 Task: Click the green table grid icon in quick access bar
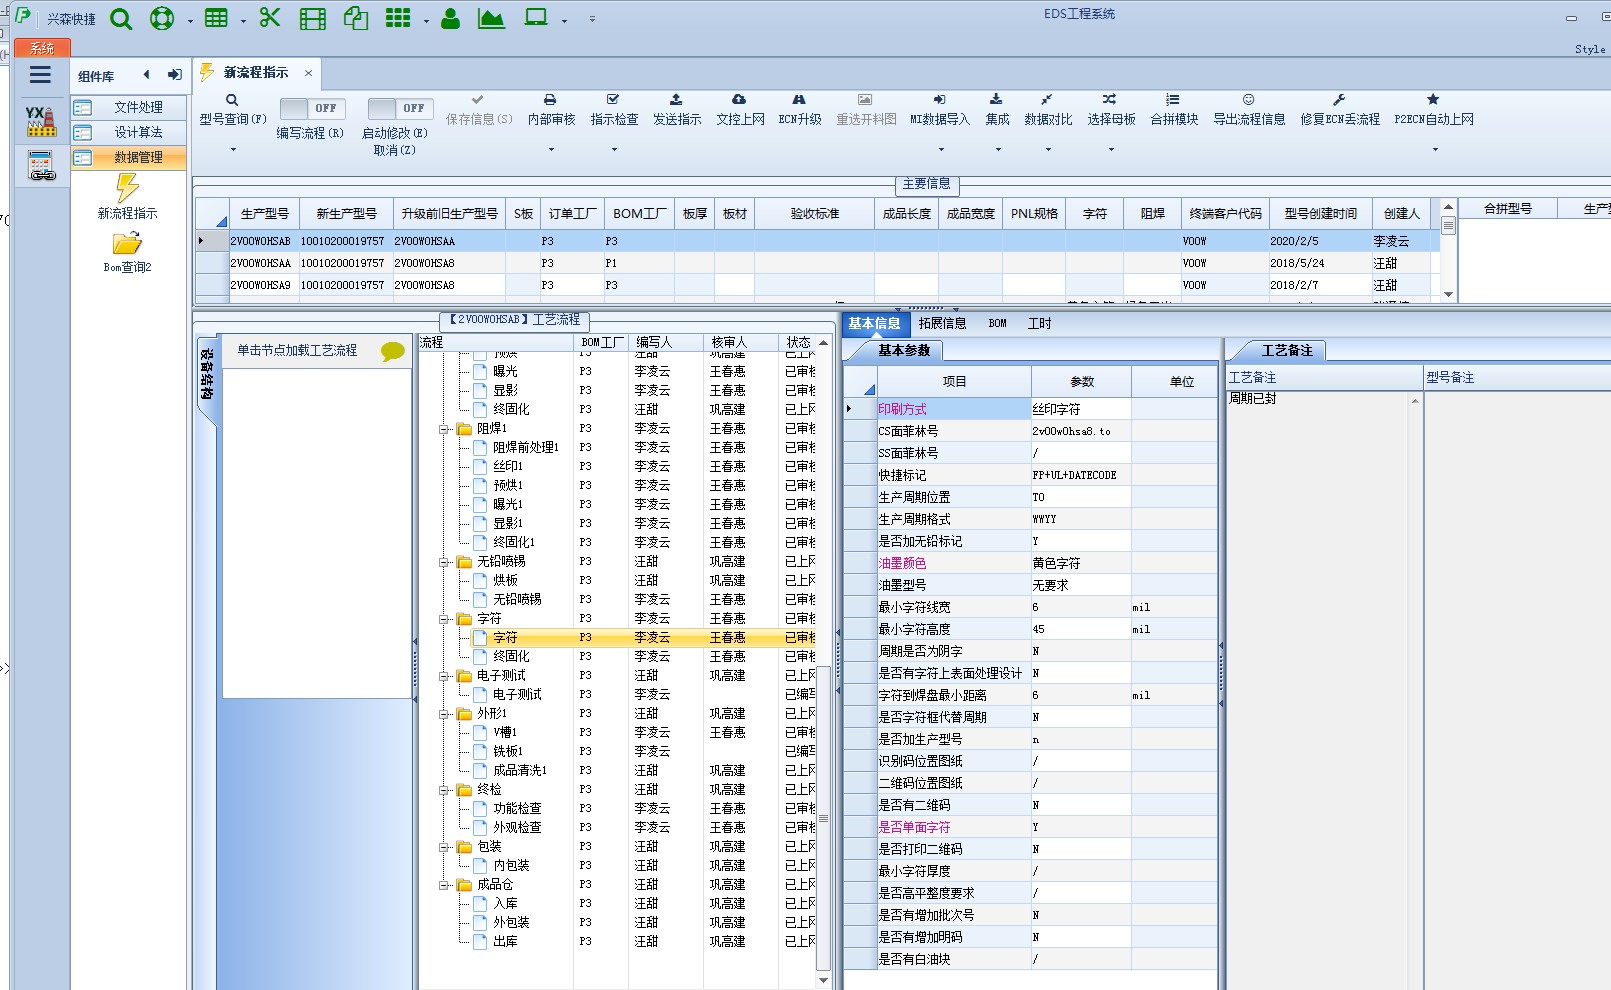pyautogui.click(x=216, y=18)
